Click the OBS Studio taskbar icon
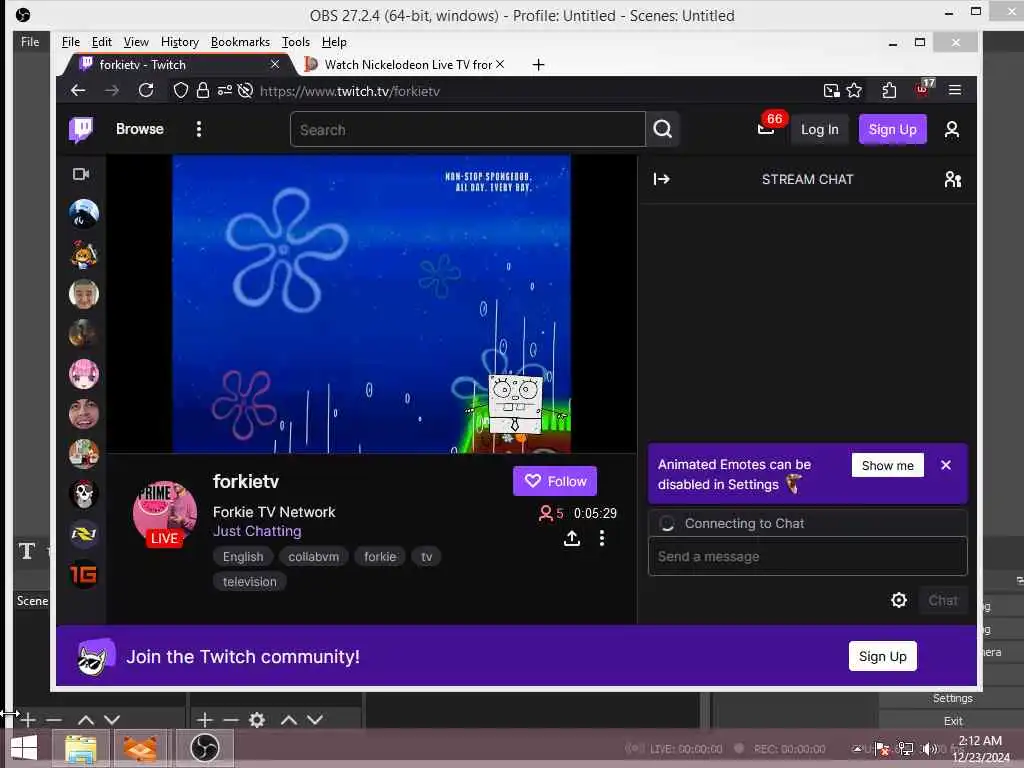The height and width of the screenshot is (768, 1024). coord(204,748)
